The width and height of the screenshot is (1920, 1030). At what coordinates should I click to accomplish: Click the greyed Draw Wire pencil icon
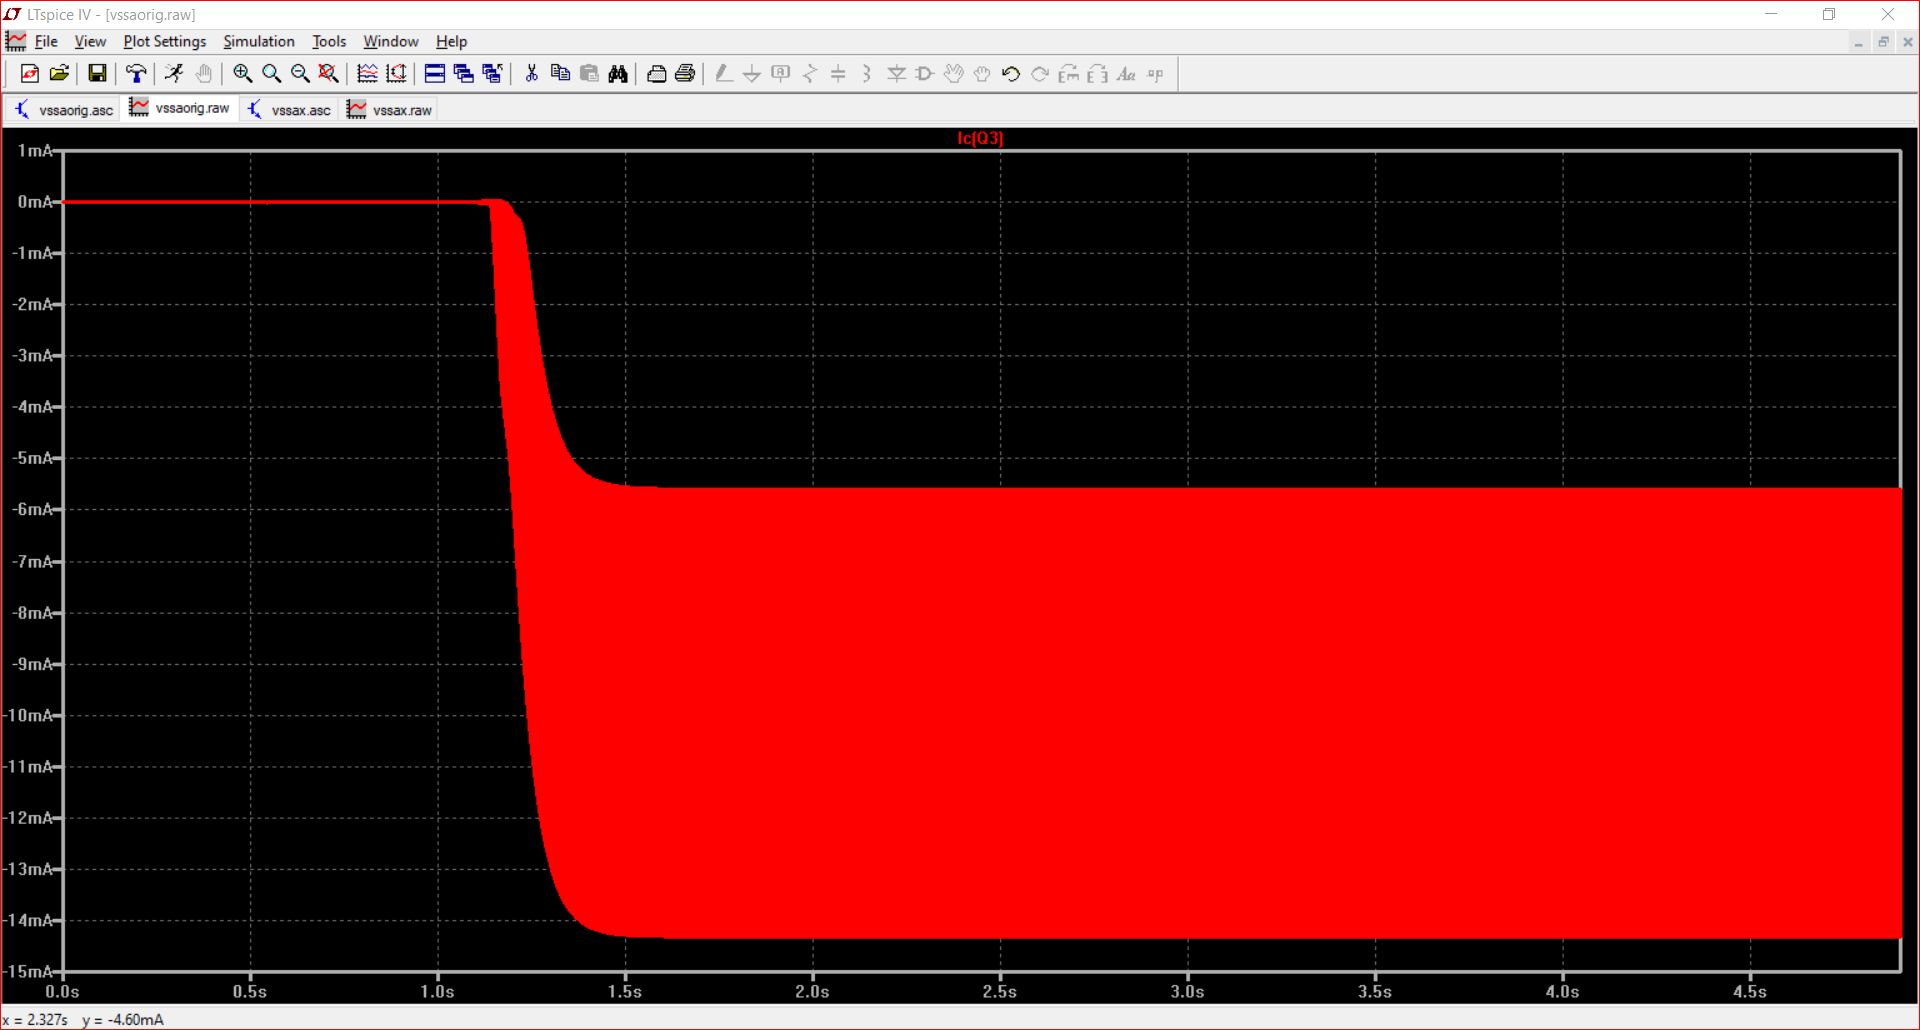point(723,73)
